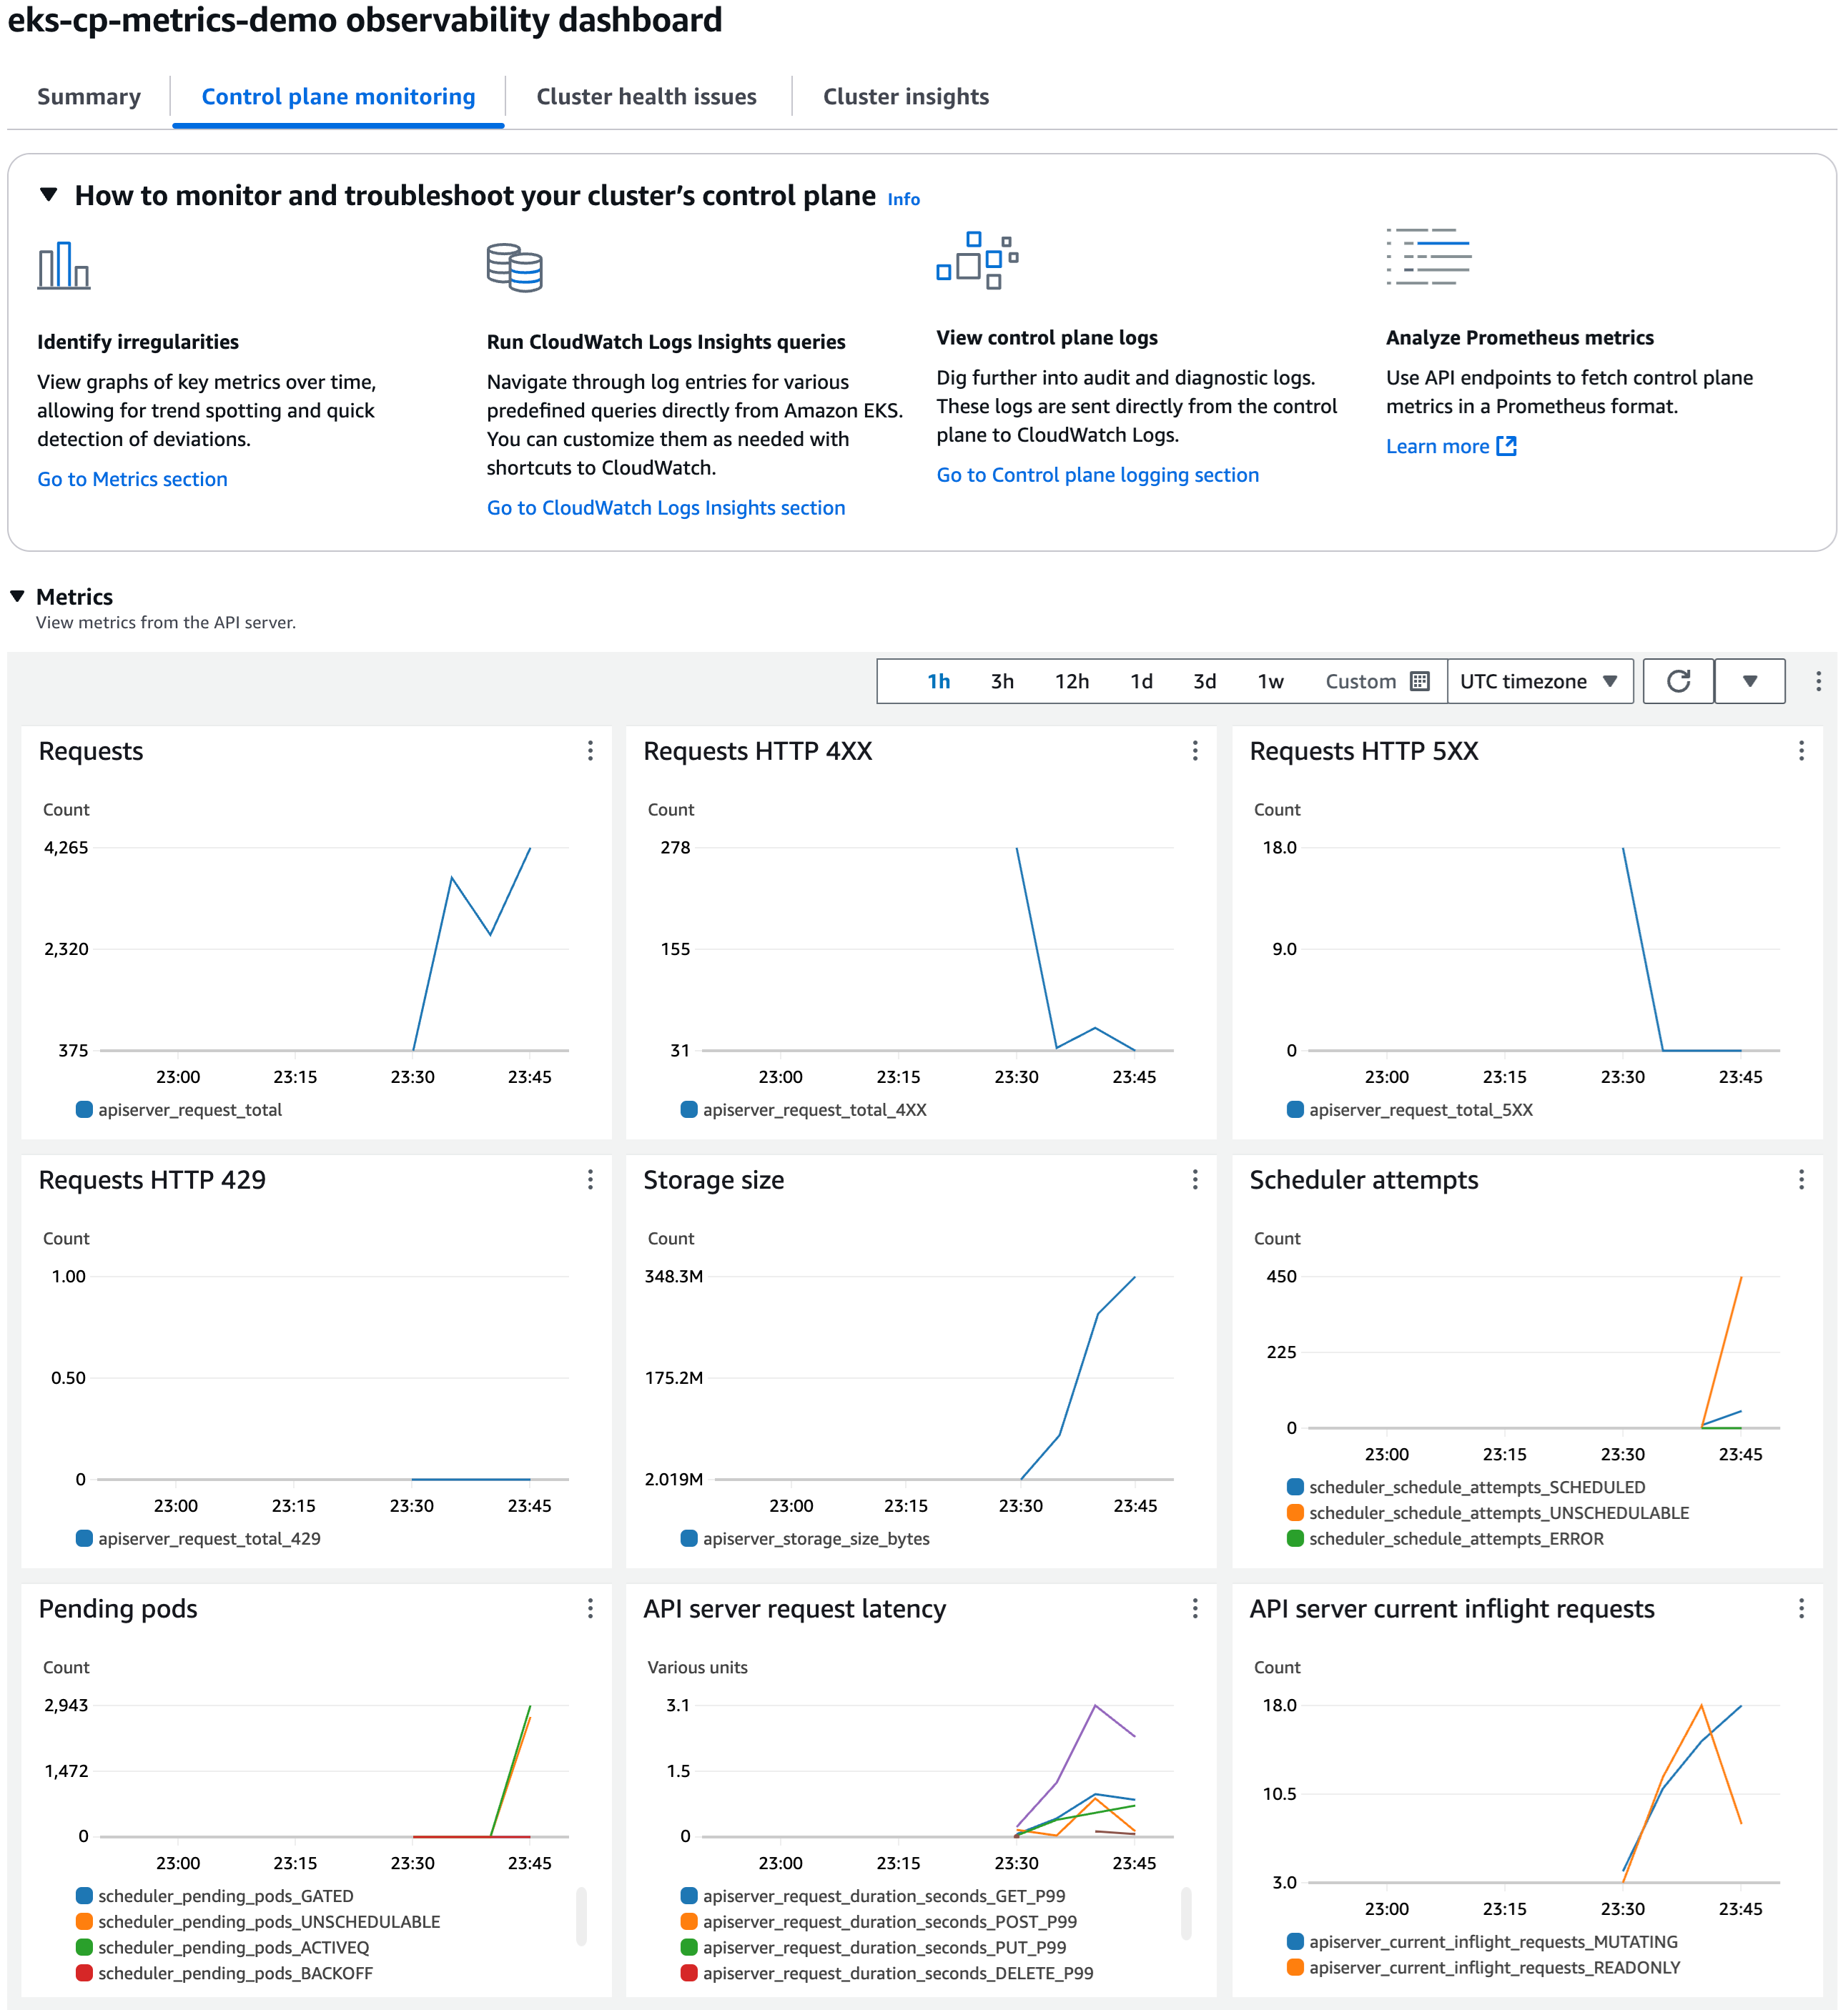Select the 1w time range option
This screenshot has width=1848, height=2010.
pos(1270,681)
